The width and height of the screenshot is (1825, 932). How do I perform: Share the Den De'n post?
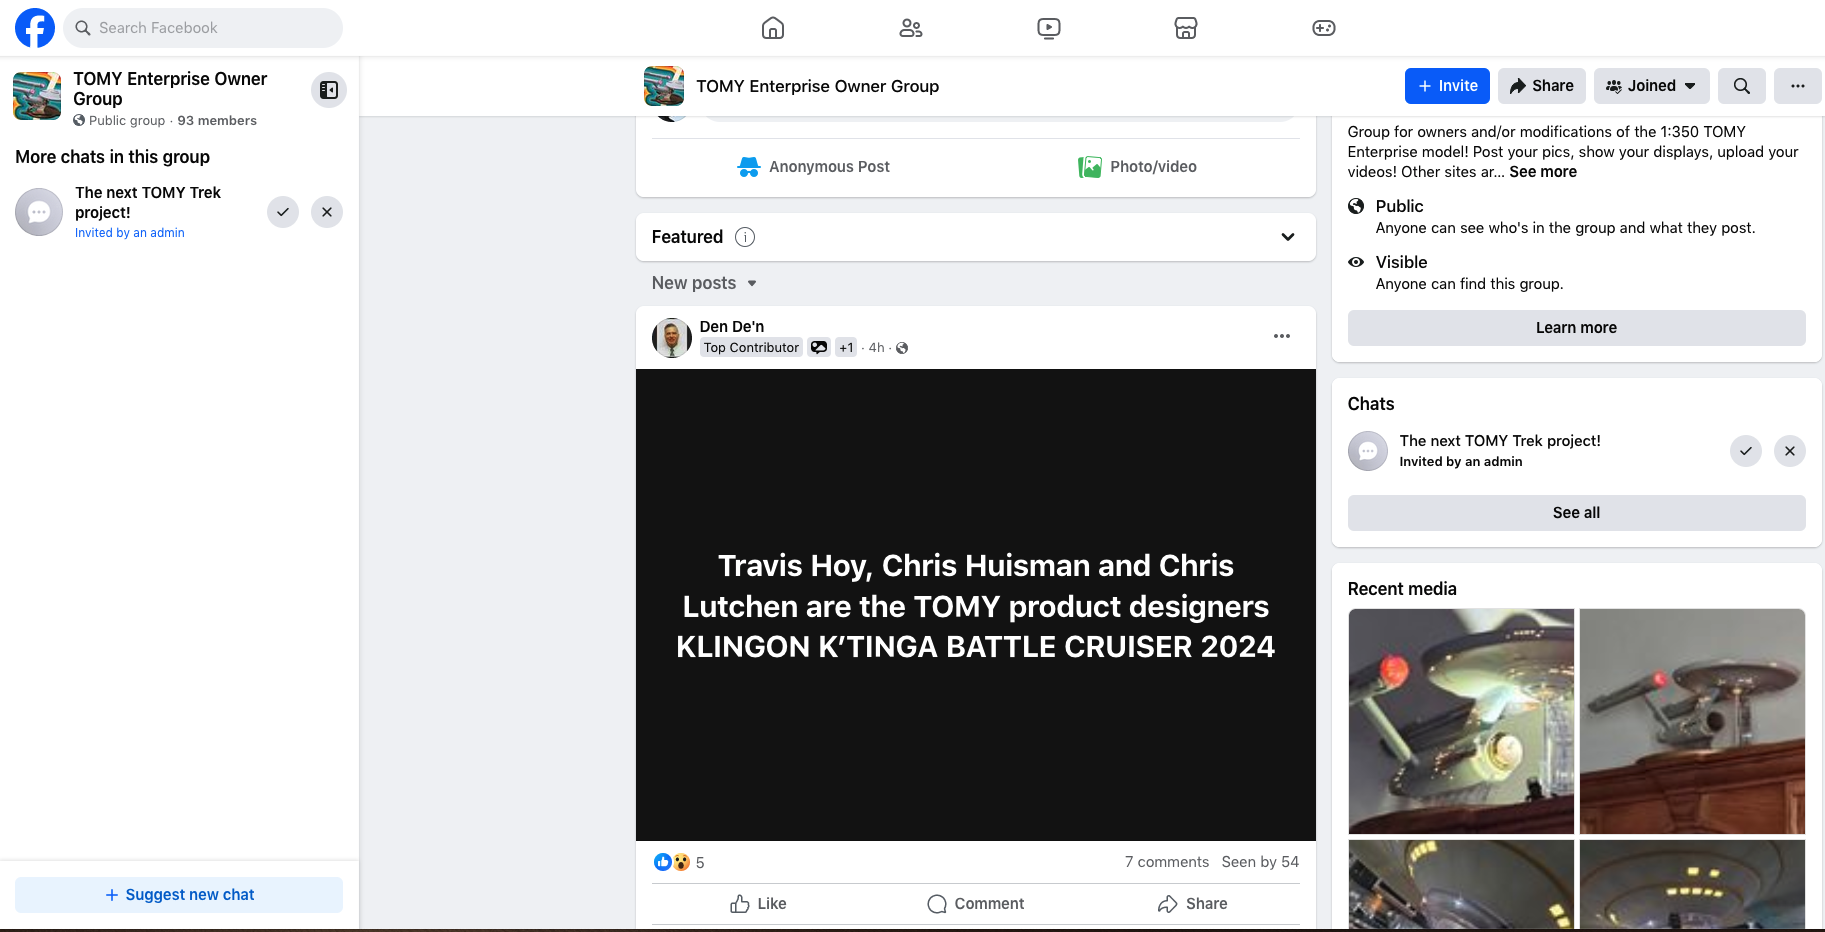[x=1192, y=904]
